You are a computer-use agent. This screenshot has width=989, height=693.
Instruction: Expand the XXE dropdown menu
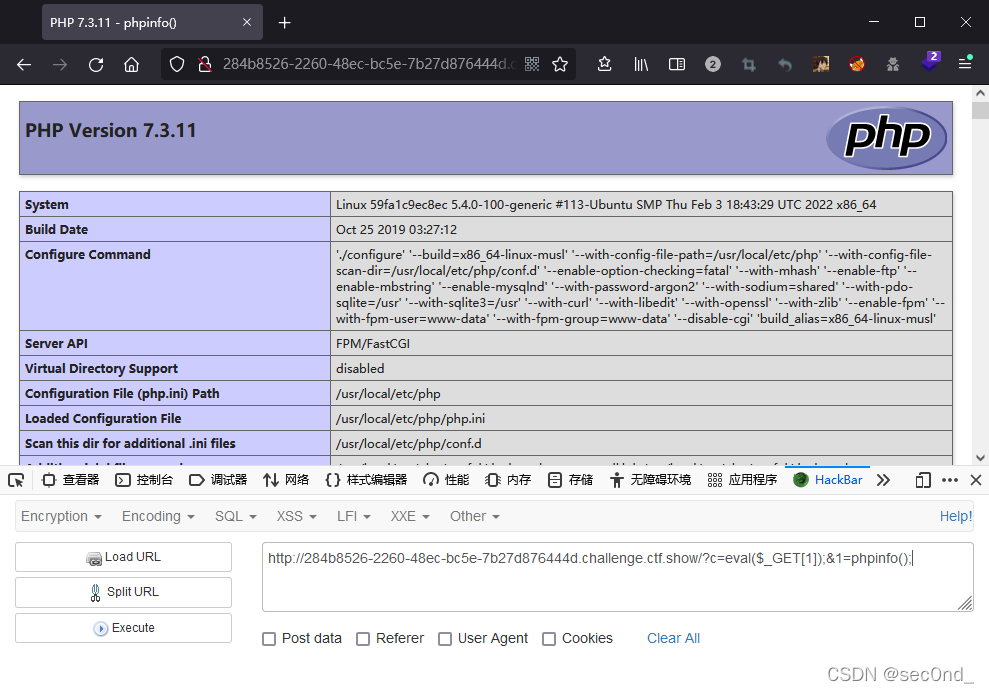point(410,516)
